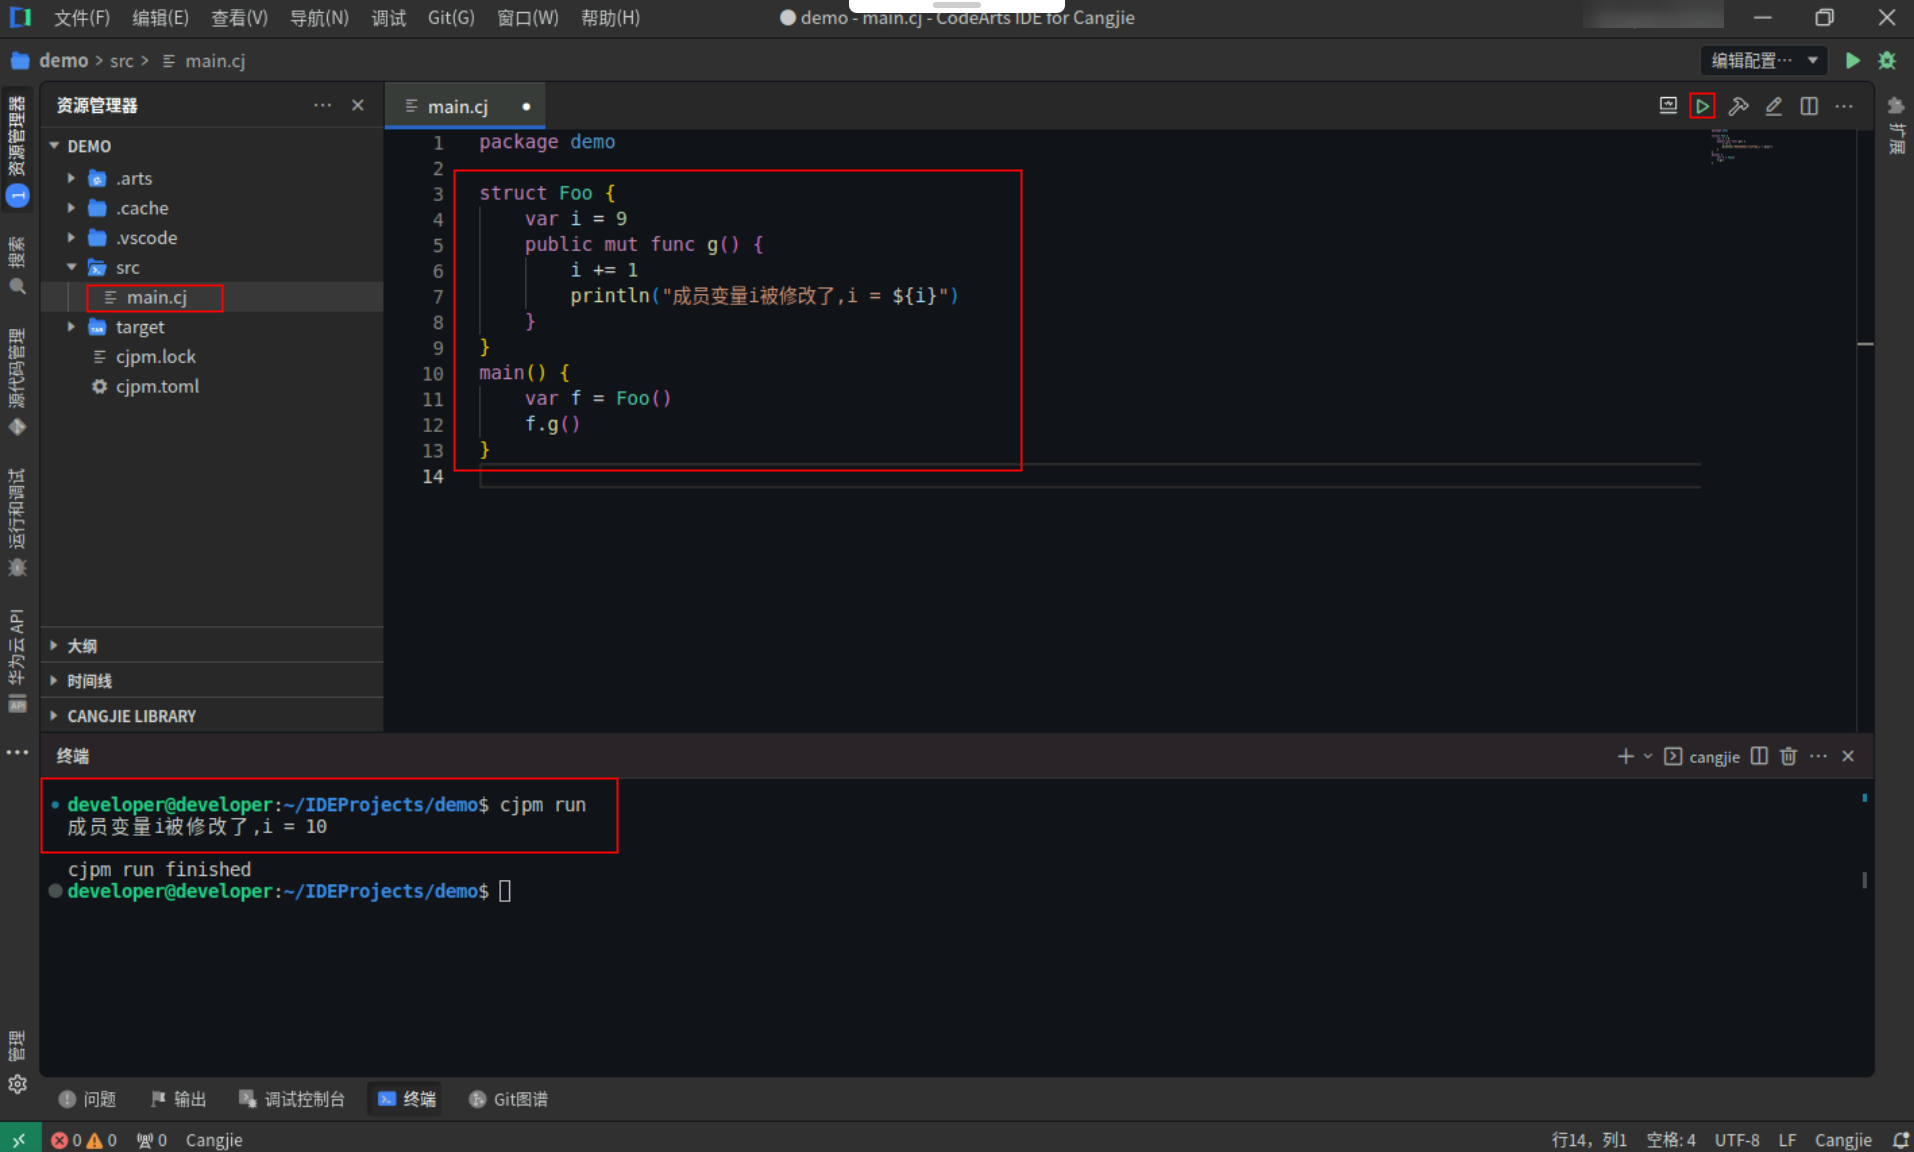Show additional activity bar views ellipsis
The height and width of the screenshot is (1152, 1914).
click(17, 752)
